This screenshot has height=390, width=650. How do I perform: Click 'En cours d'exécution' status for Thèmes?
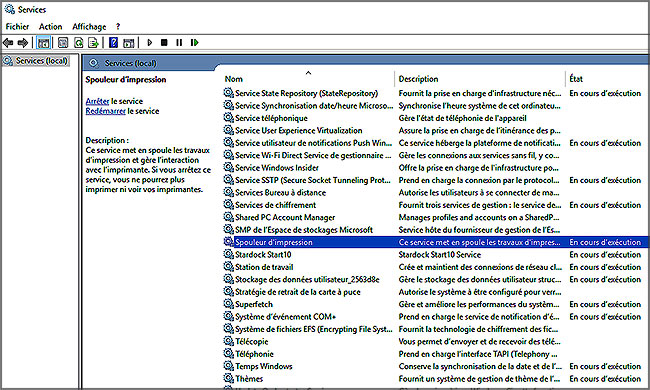click(605, 379)
